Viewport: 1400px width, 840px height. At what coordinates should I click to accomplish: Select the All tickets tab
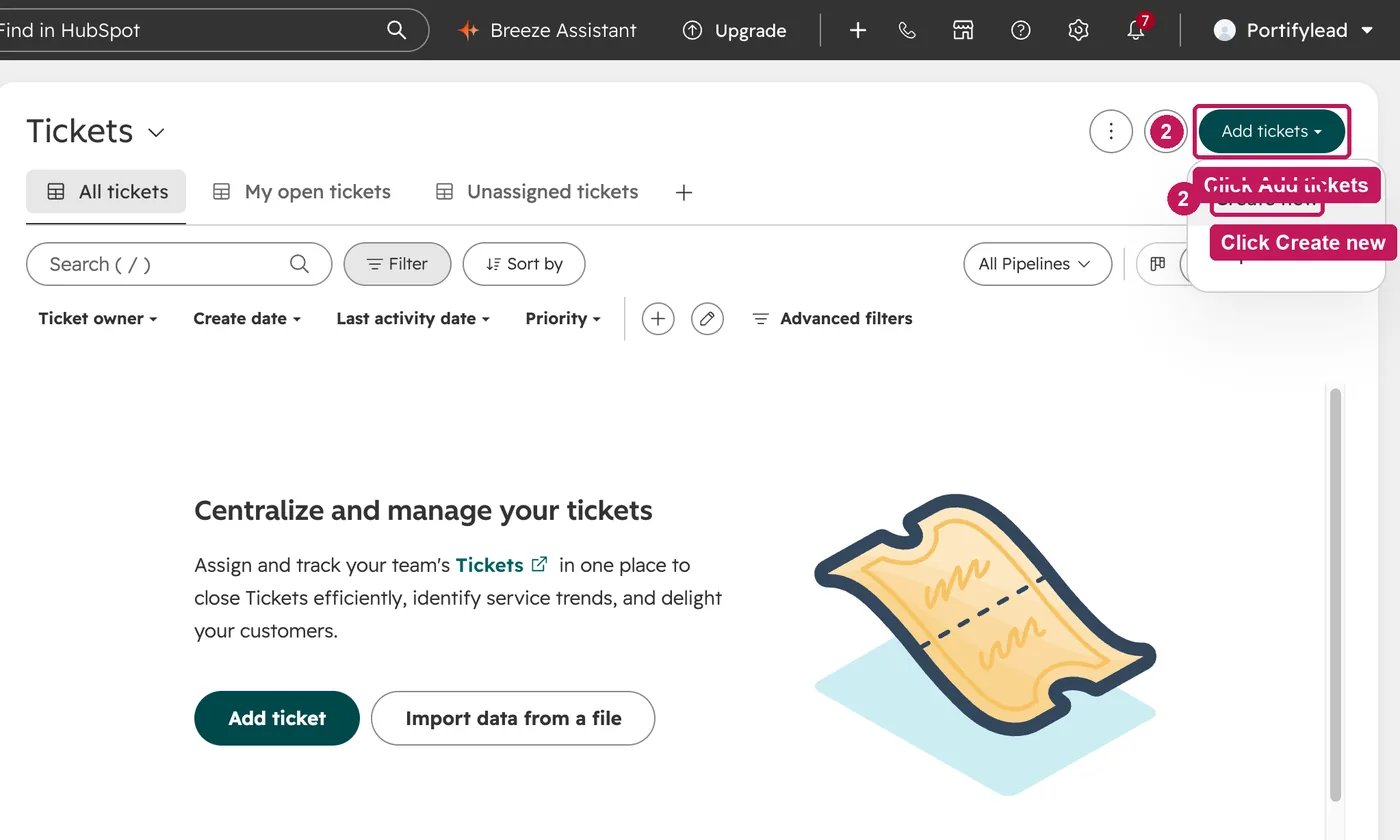click(106, 191)
